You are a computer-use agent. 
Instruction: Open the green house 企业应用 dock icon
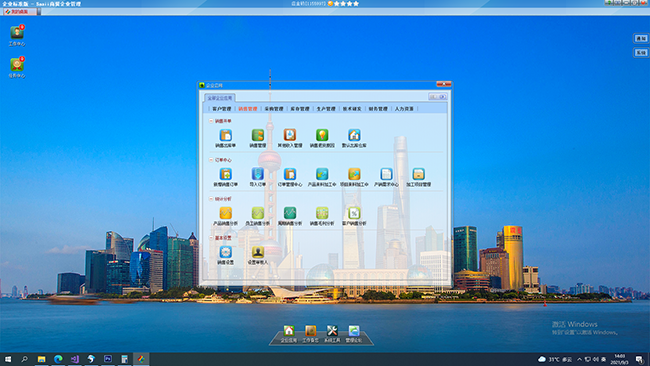click(289, 331)
